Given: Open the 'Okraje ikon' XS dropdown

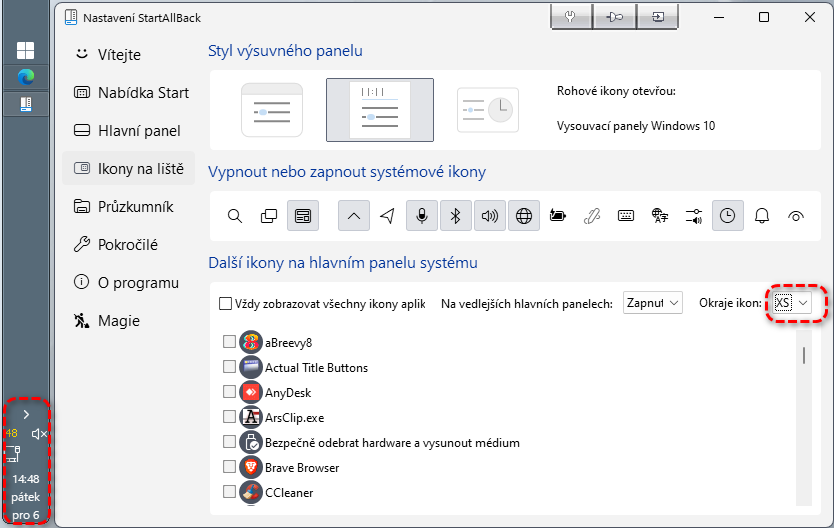Looking at the screenshot, I should click(792, 303).
